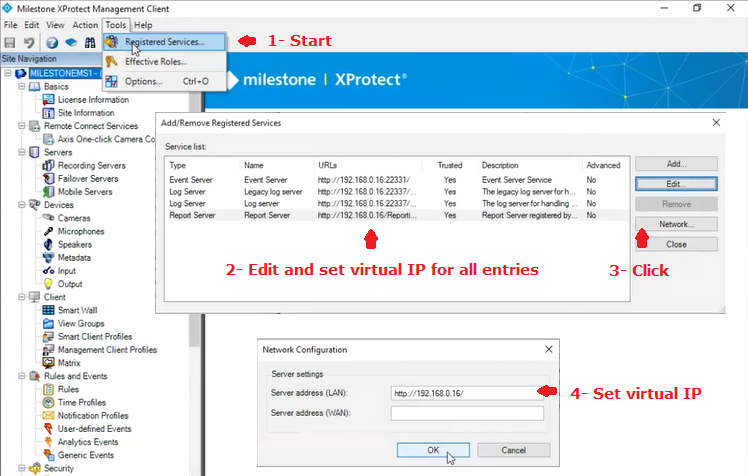The height and width of the screenshot is (476, 748).
Task: Click the binoculars search icon
Action: (89, 42)
